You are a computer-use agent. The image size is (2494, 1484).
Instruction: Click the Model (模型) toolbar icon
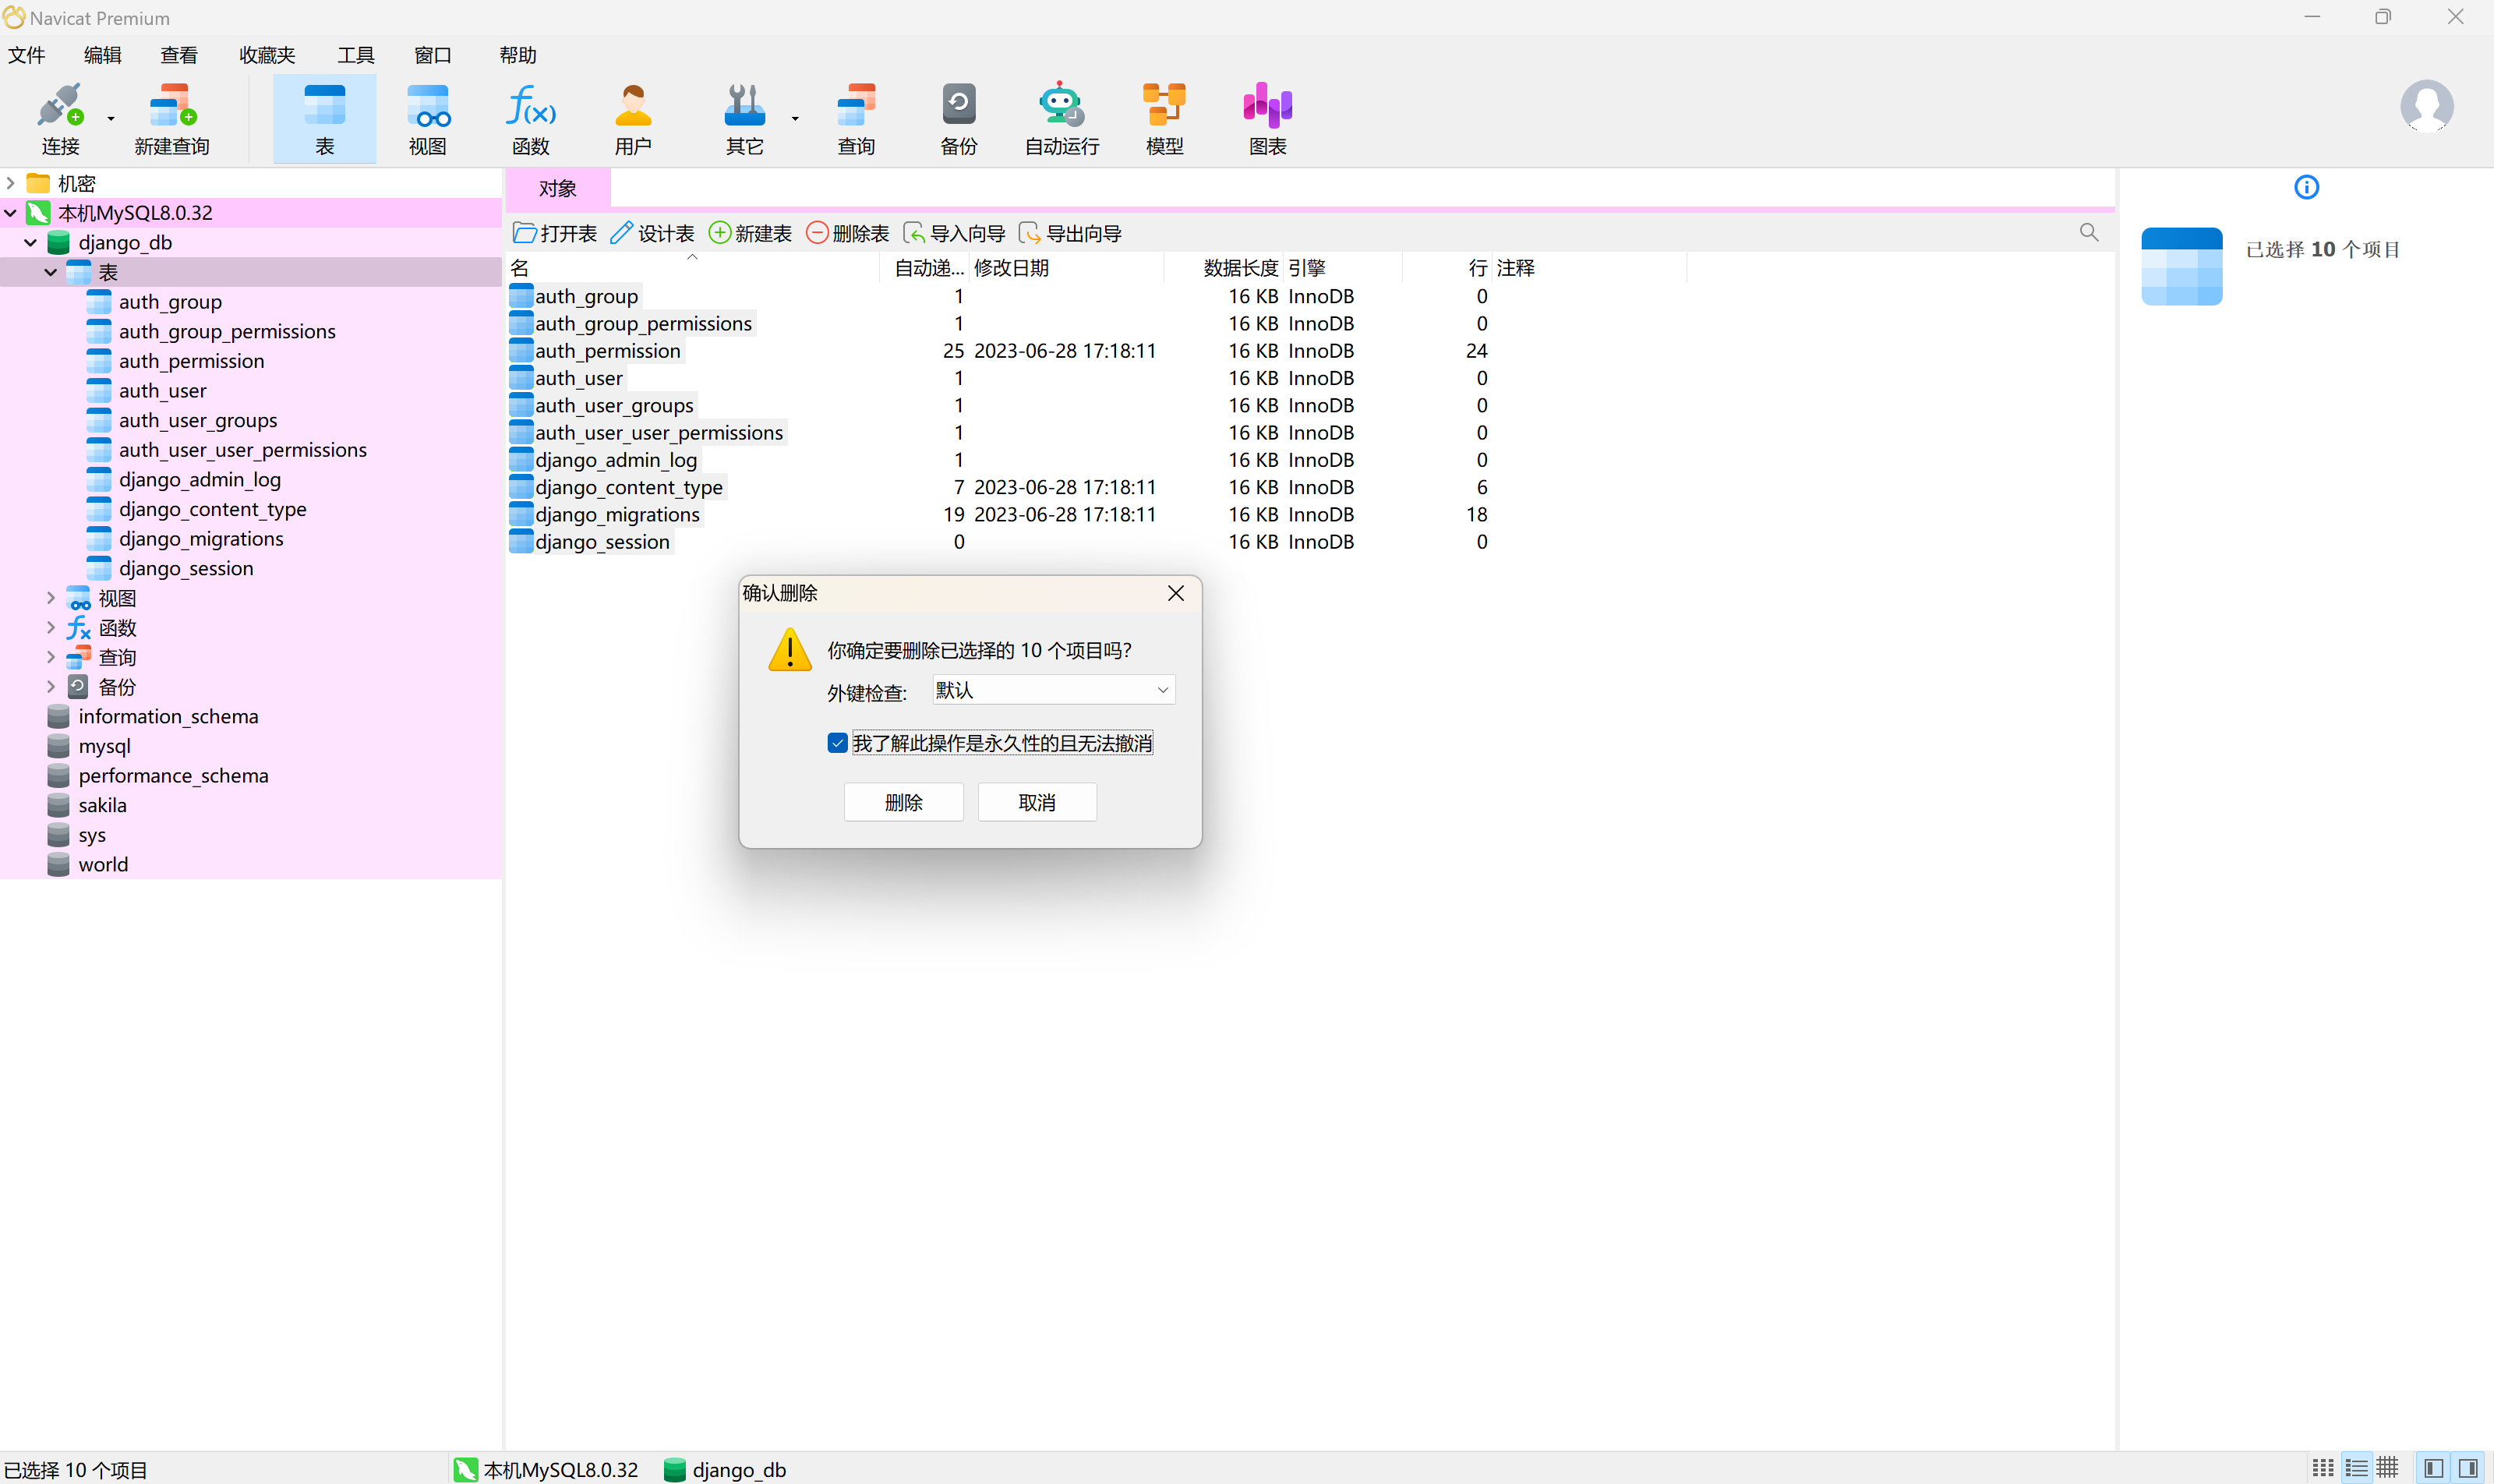pos(1163,118)
